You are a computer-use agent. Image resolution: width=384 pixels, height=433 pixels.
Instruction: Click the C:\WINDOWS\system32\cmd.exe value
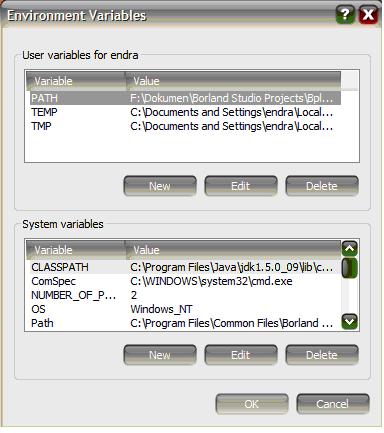(211, 281)
